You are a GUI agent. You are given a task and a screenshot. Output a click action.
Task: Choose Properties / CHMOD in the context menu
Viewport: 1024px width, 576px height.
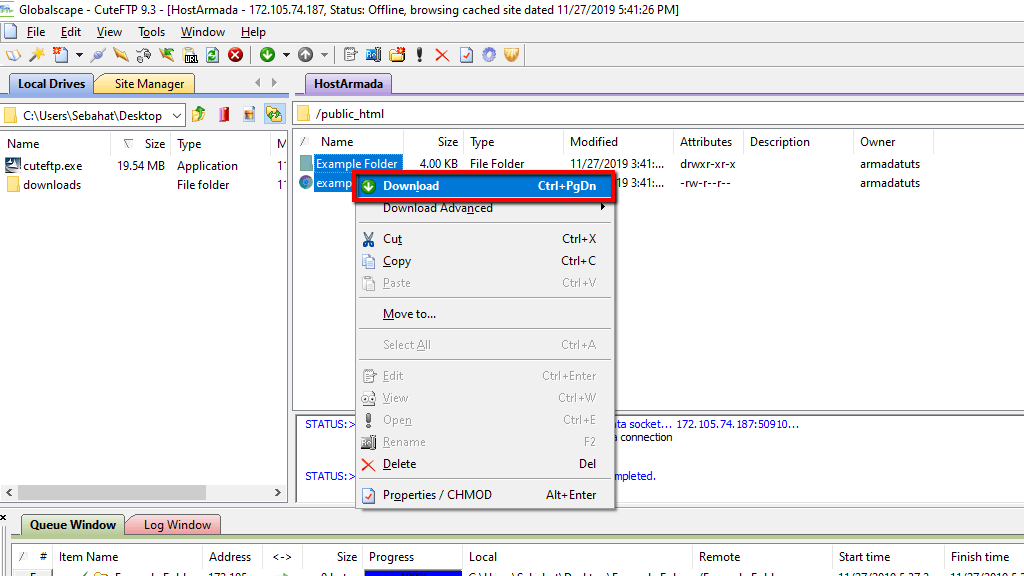(484, 495)
